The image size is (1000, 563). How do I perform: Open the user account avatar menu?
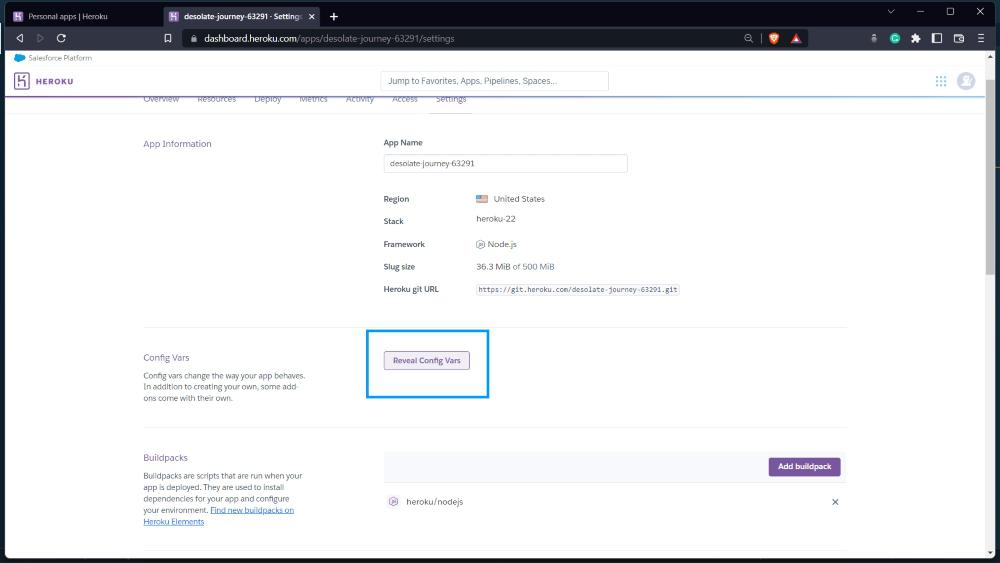click(x=966, y=81)
